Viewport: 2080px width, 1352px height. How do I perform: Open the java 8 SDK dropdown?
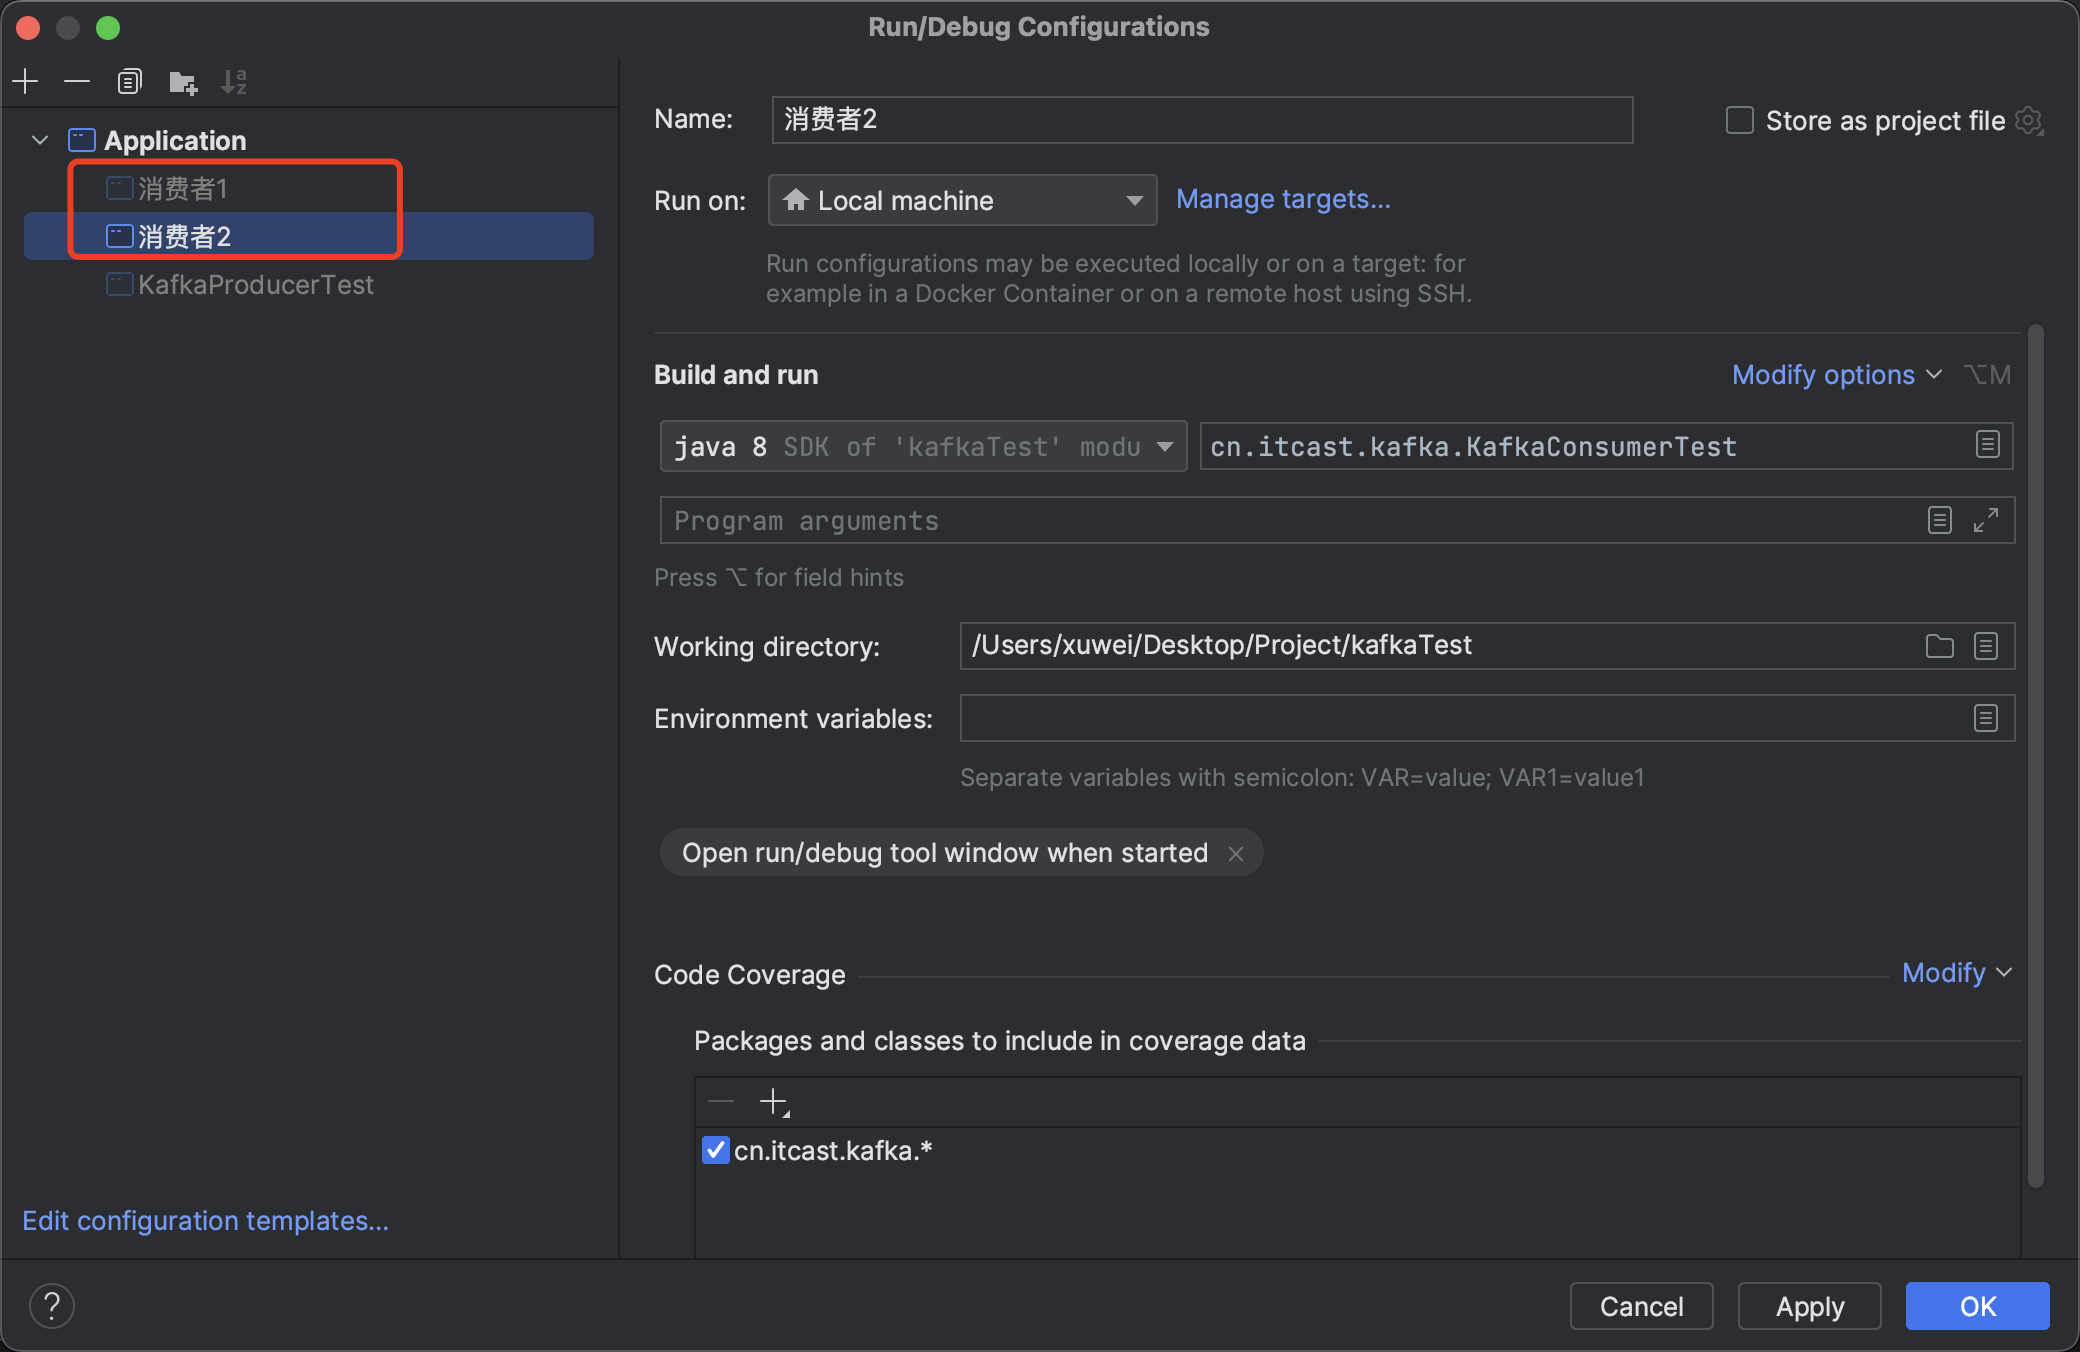point(922,446)
